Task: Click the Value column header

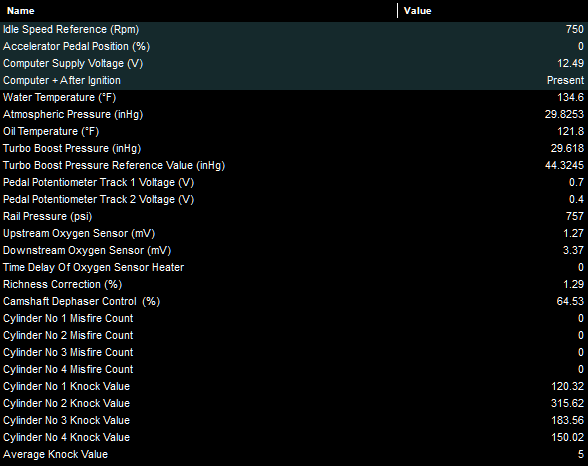Action: [x=493, y=10]
